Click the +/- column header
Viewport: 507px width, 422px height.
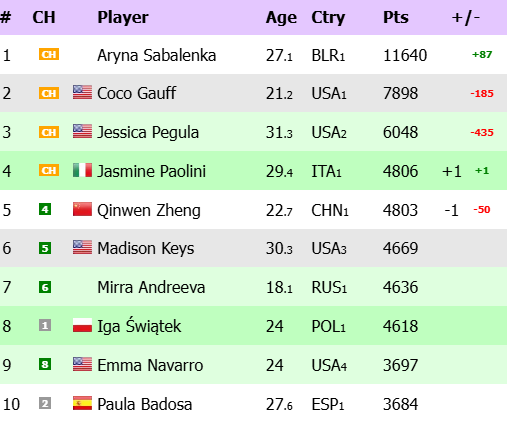pos(466,17)
